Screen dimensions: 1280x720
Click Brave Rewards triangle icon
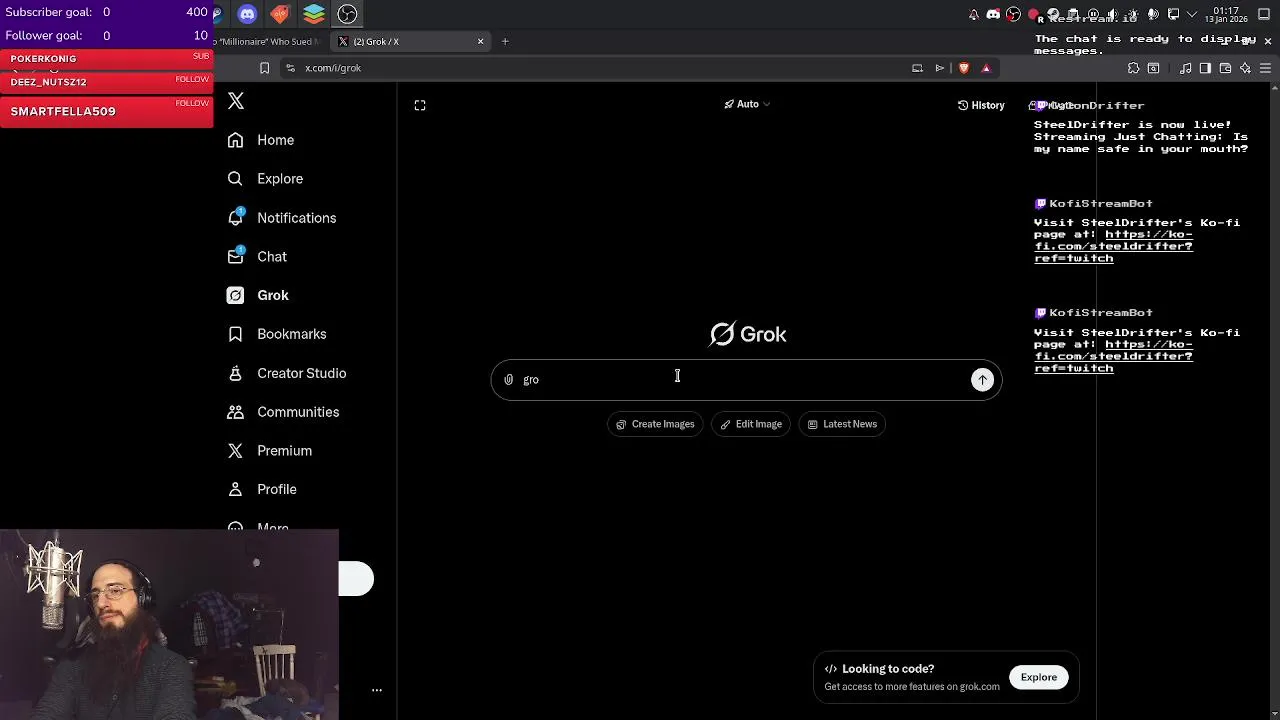(986, 68)
